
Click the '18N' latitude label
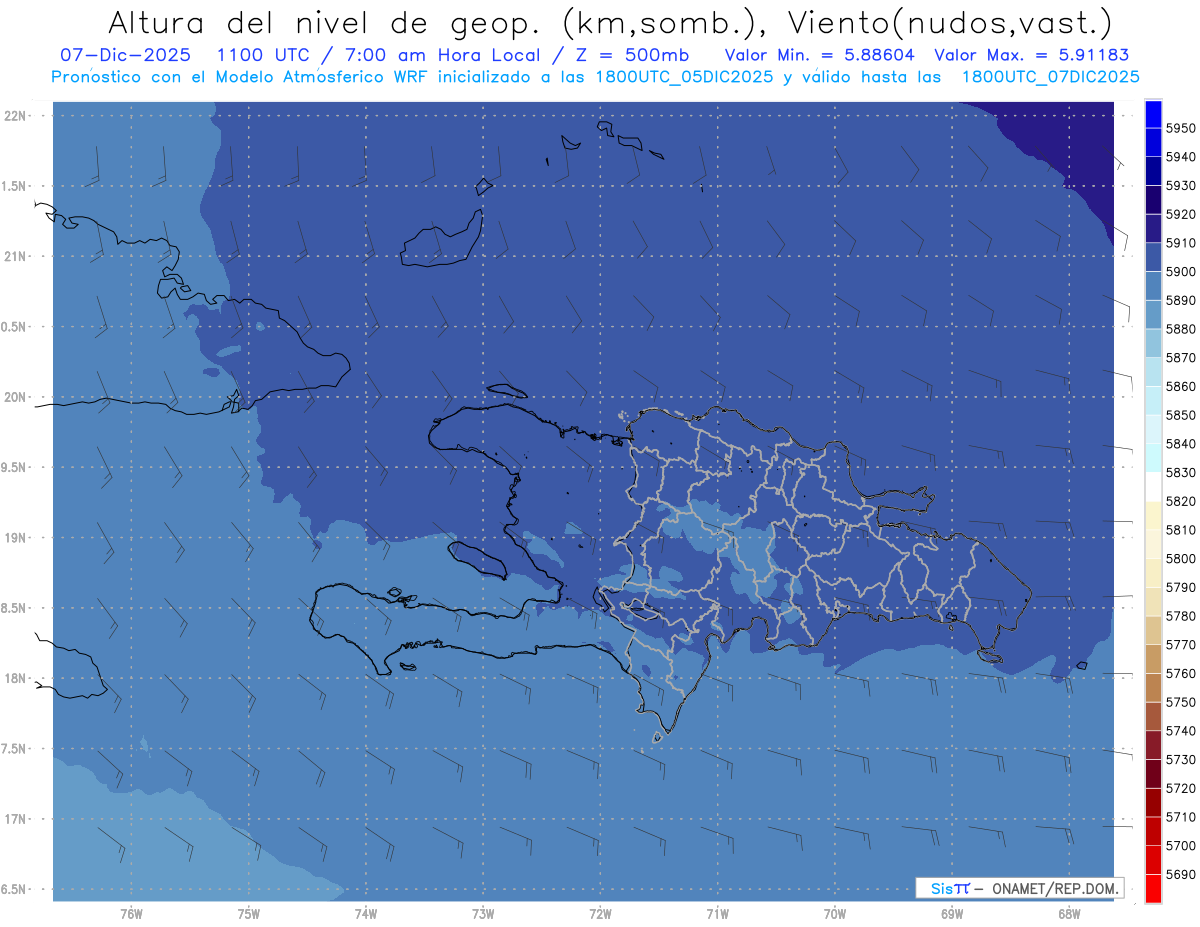(16, 679)
